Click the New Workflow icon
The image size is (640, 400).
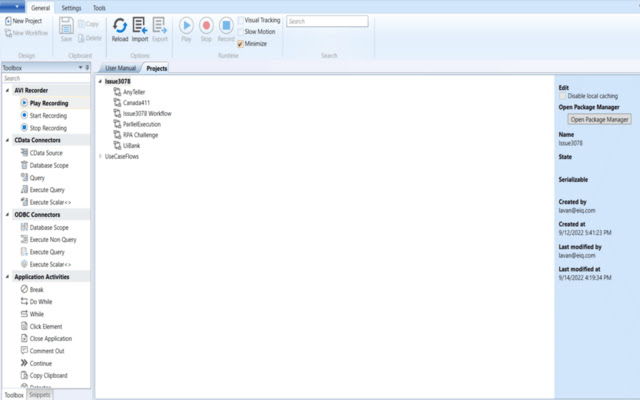pos(8,33)
